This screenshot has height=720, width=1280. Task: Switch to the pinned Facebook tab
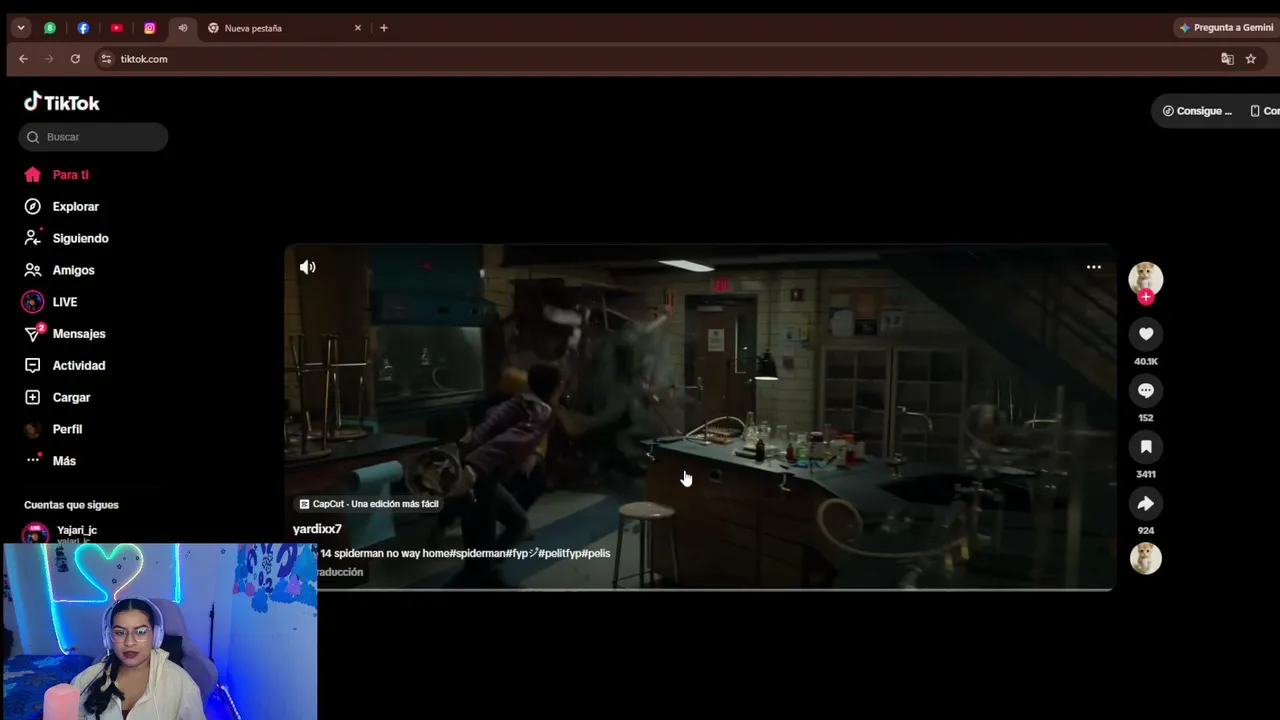pos(83,28)
